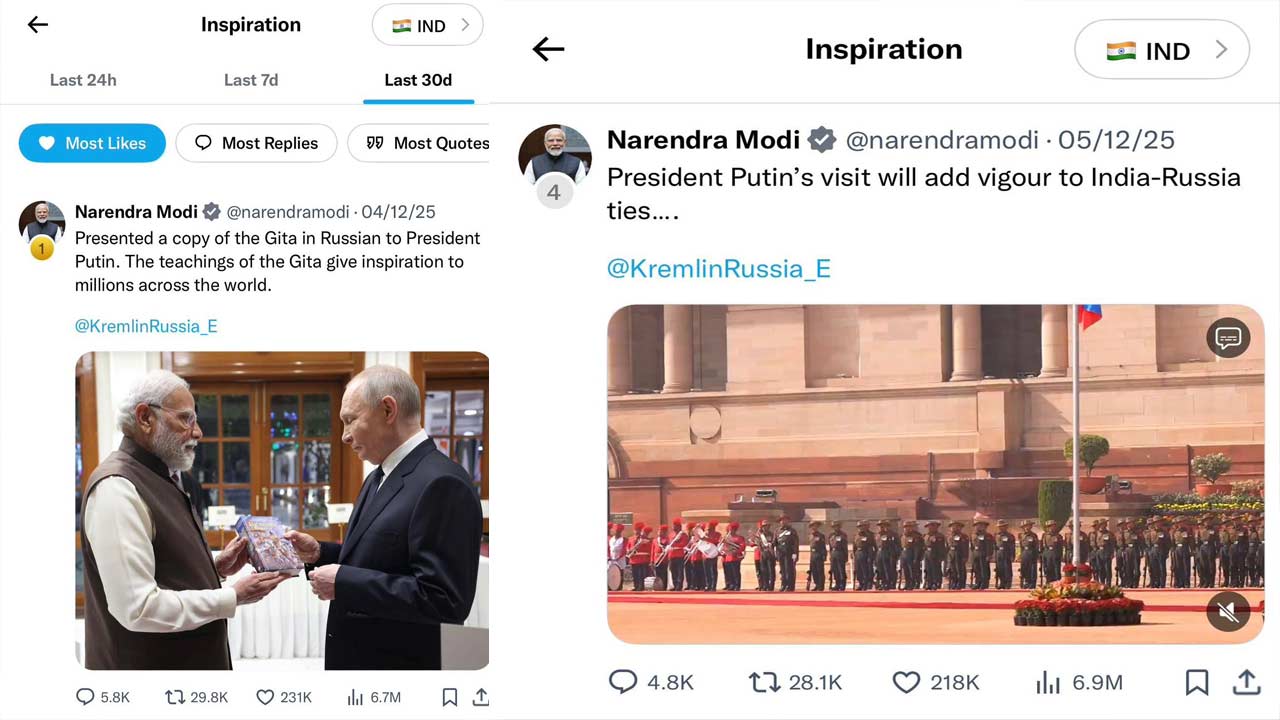Share the Gita tweet via the share icon
This screenshot has height=720, width=1280.
480,697
